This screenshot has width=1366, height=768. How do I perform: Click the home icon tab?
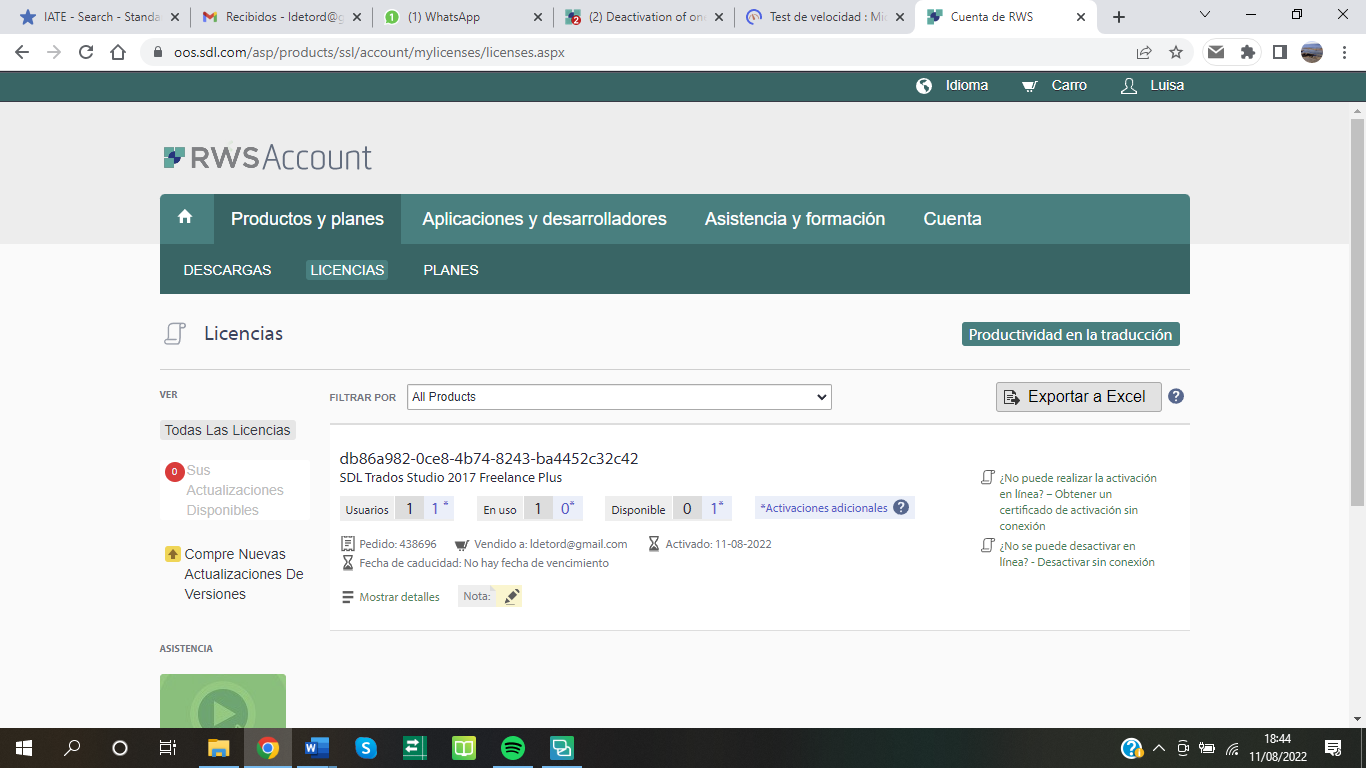tap(186, 218)
